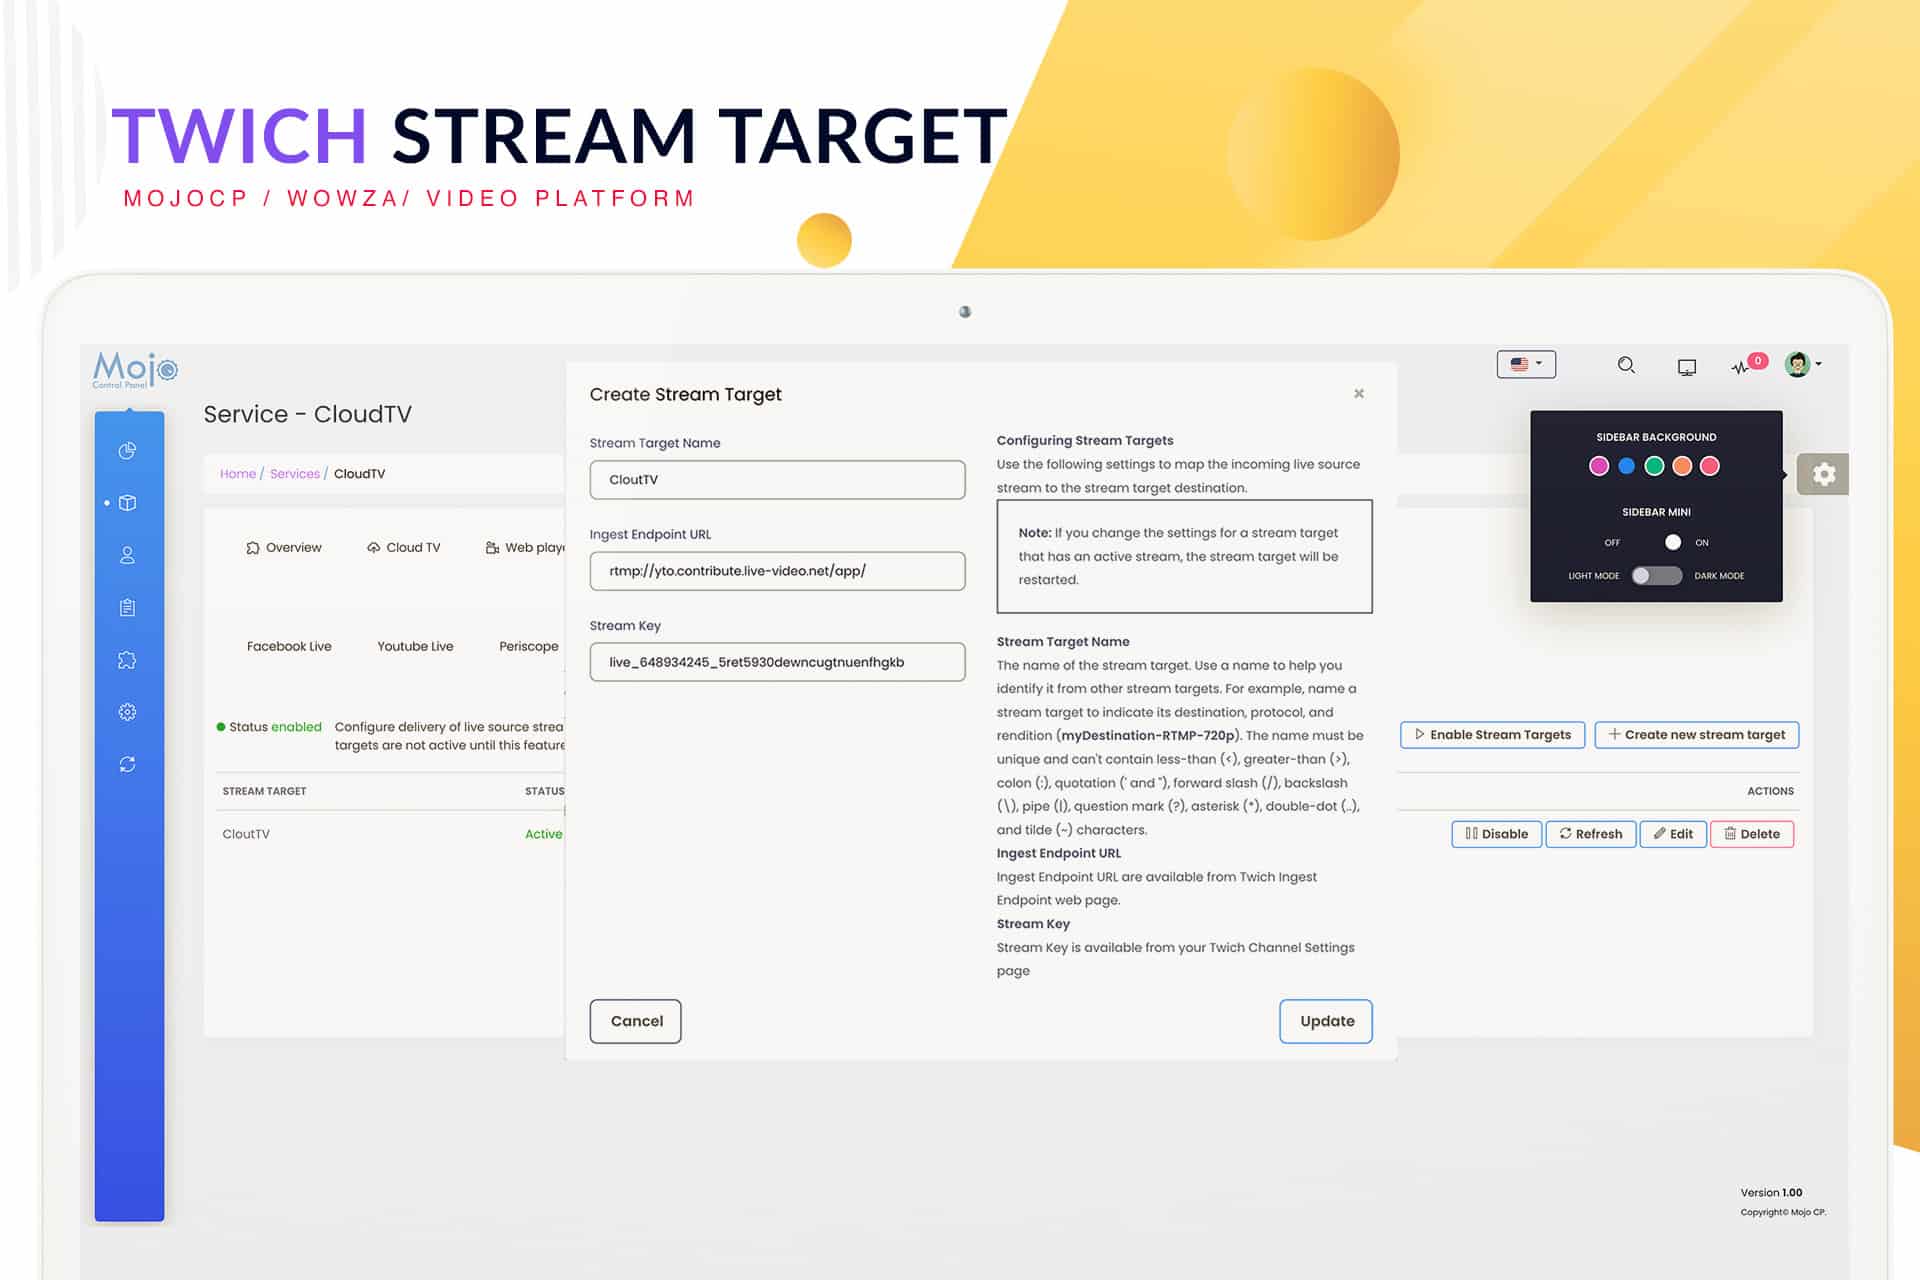Click the 'Version 1.00' footer text

pos(1771,1192)
